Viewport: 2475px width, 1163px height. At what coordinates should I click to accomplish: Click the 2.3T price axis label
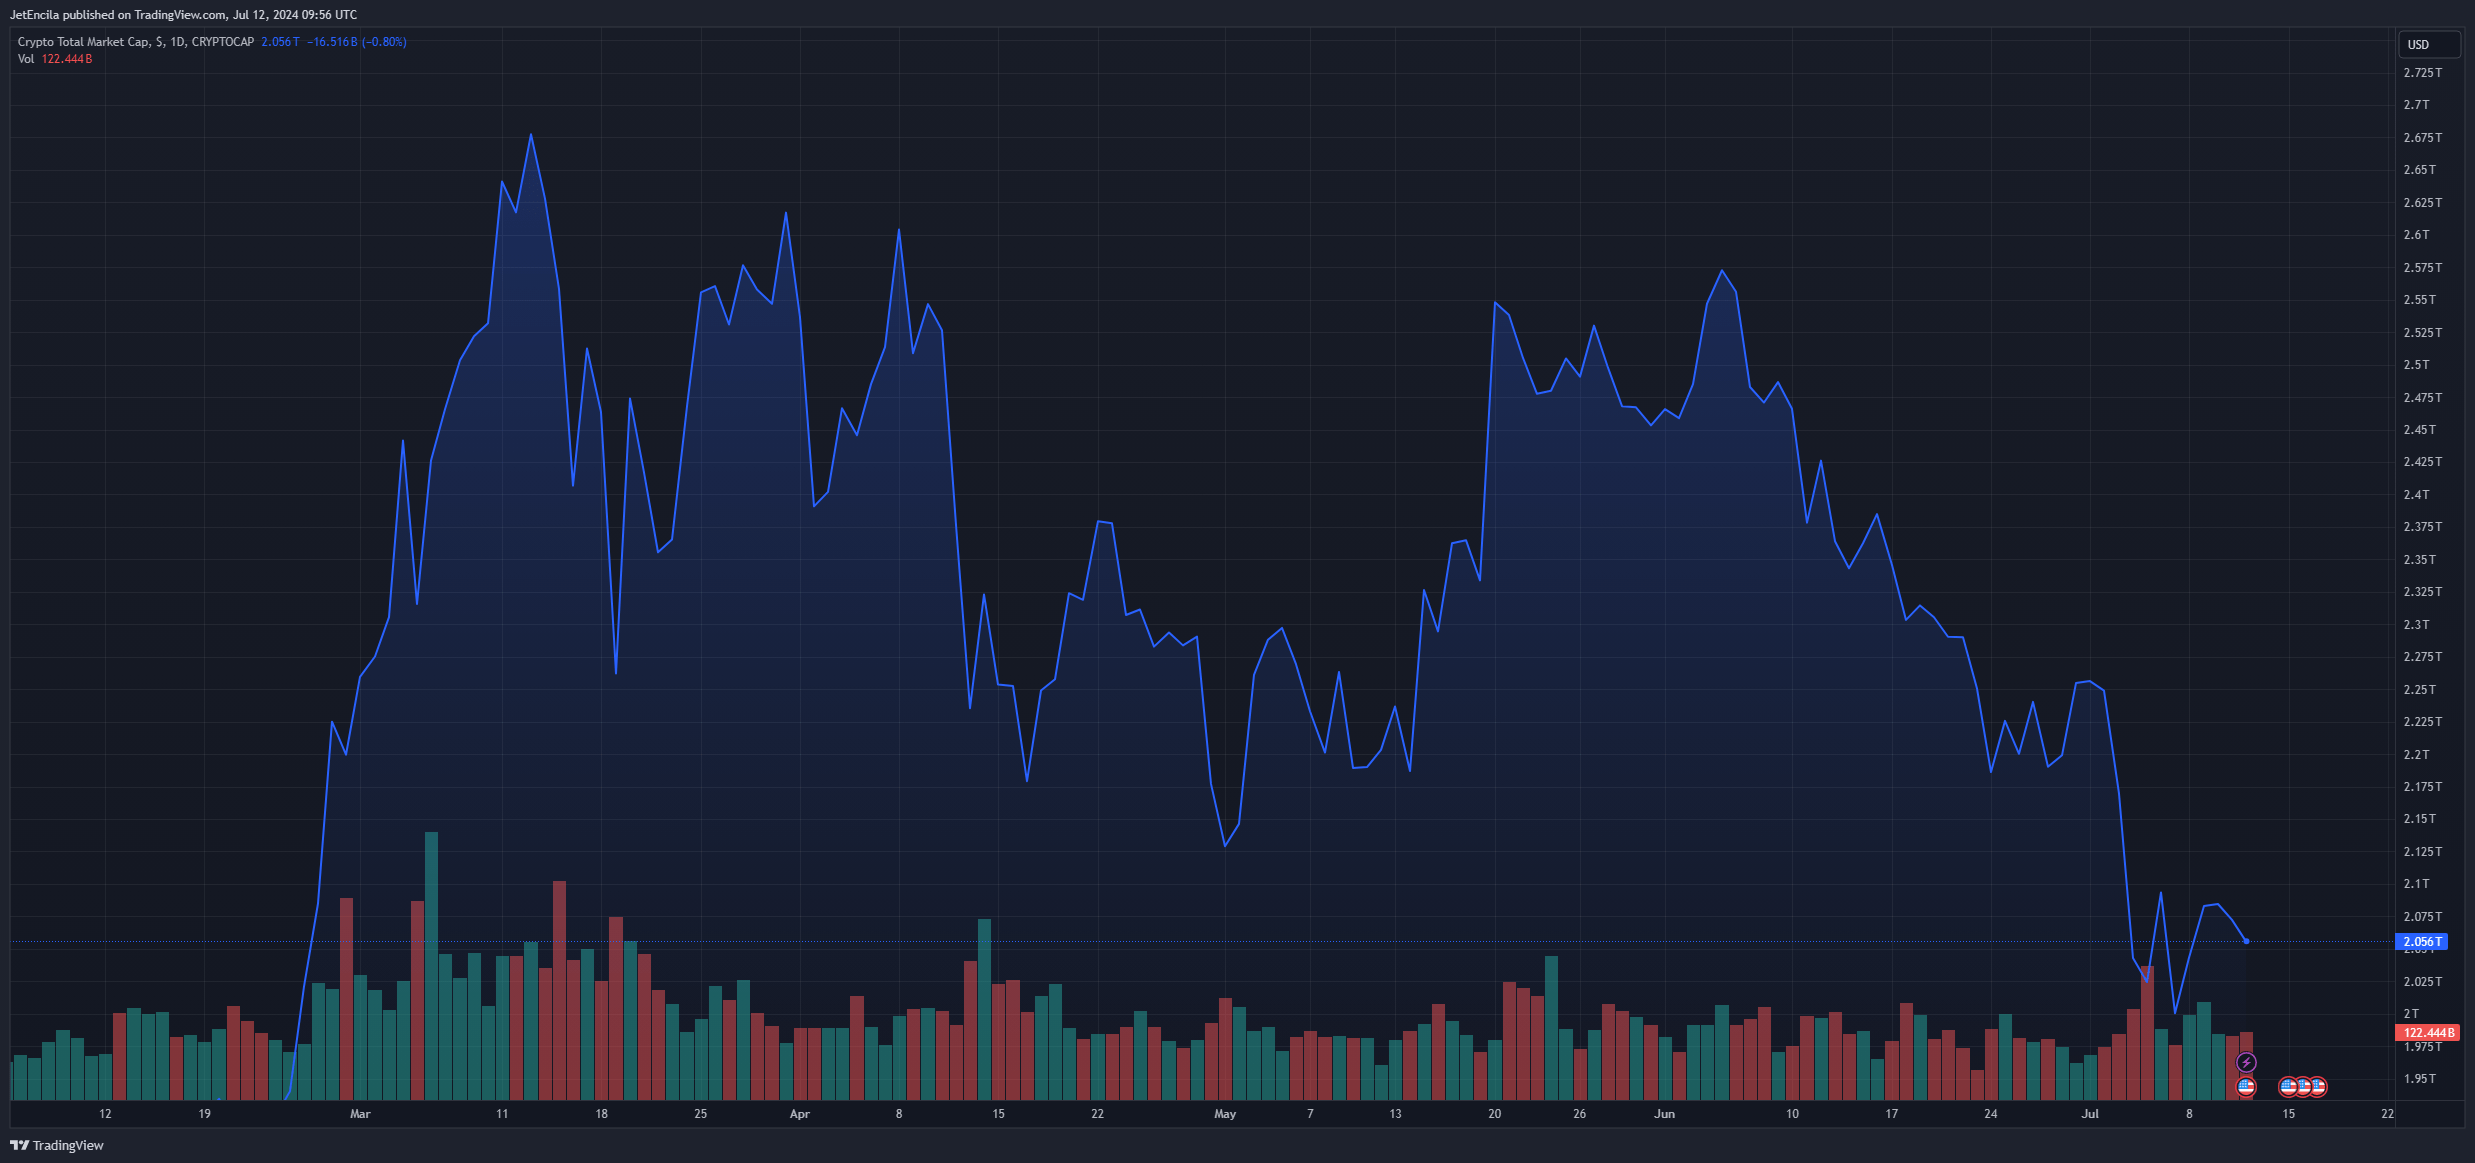2417,625
